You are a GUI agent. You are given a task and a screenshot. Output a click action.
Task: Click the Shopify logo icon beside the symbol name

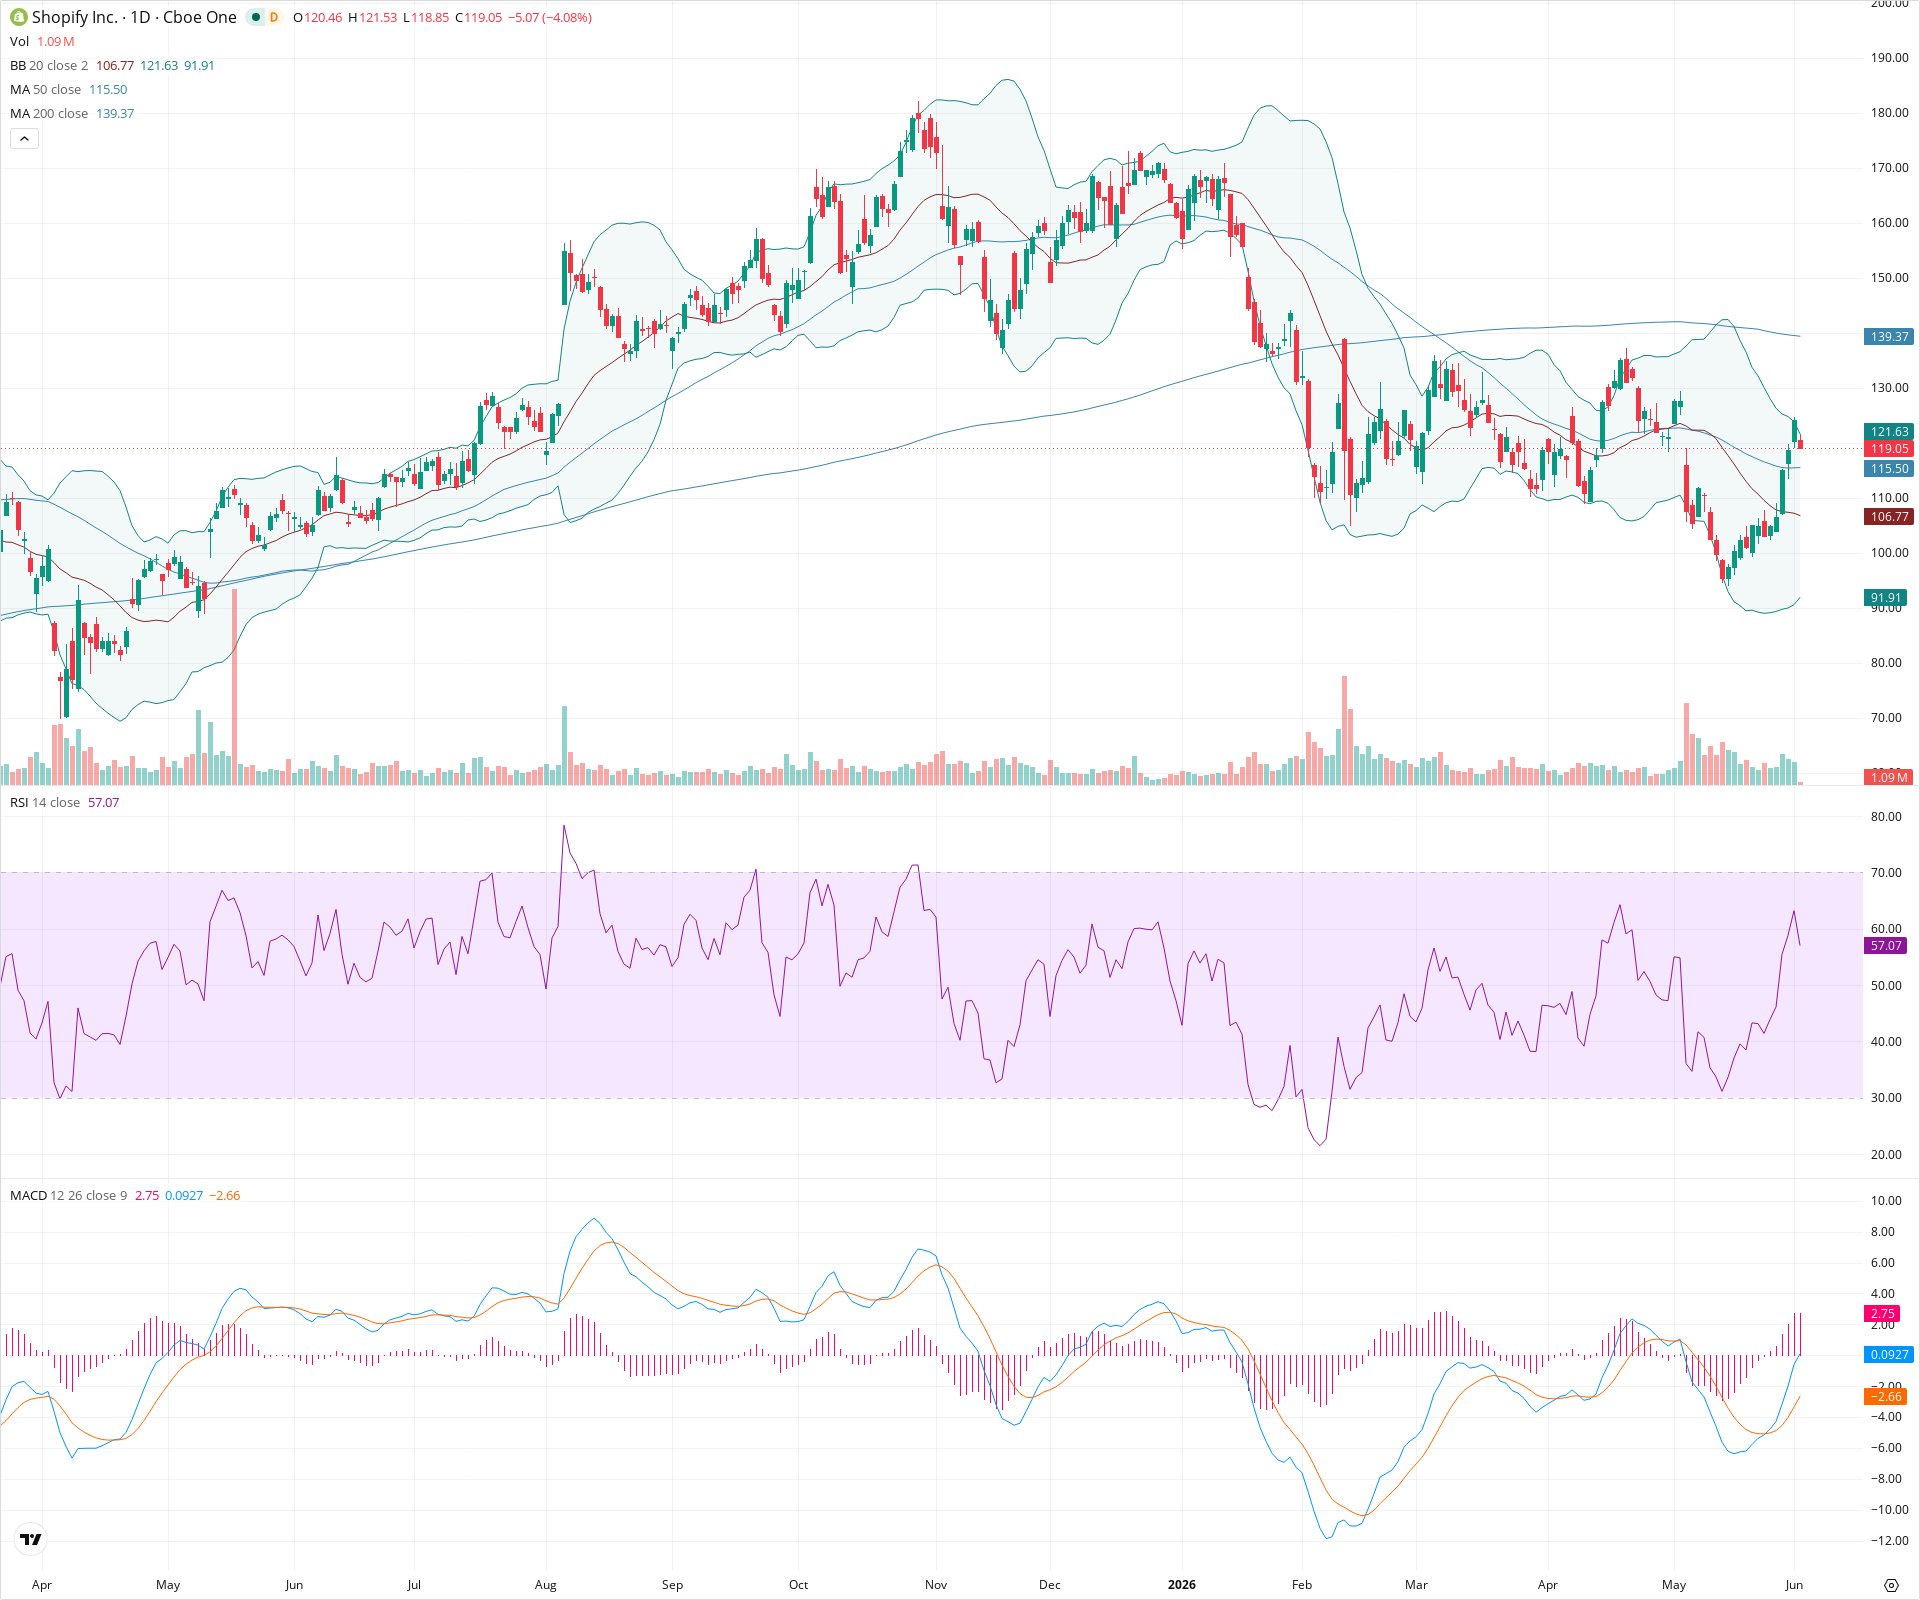coord(19,17)
